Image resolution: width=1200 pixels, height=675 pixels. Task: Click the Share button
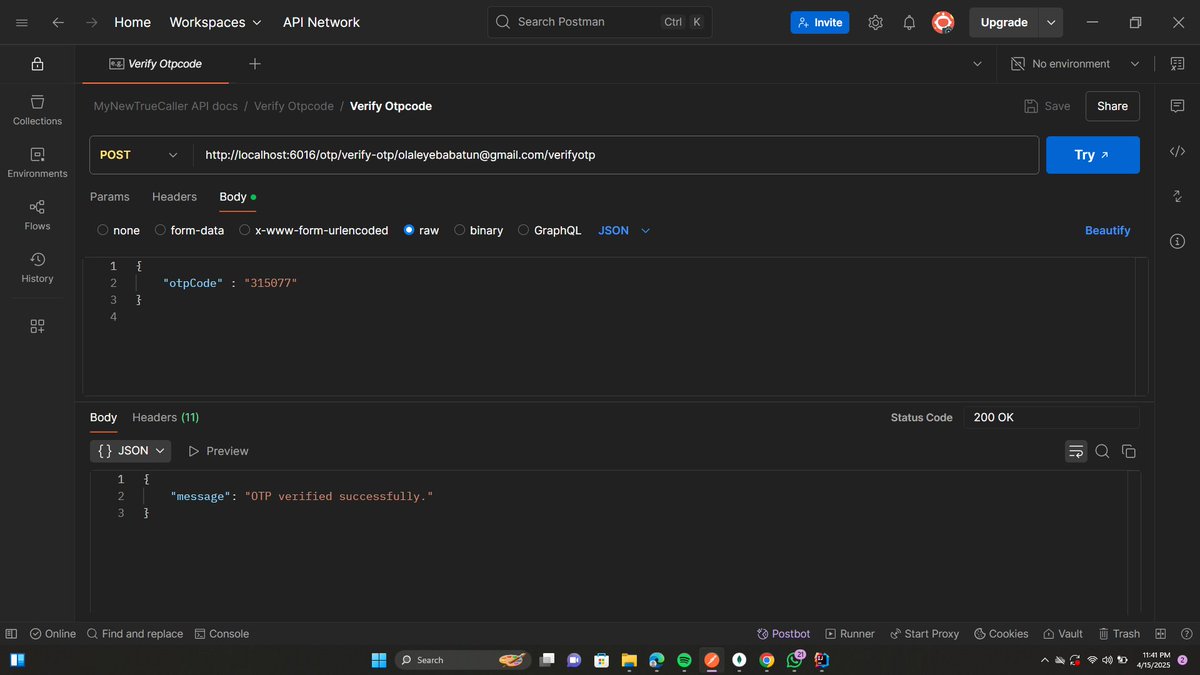click(x=1112, y=106)
